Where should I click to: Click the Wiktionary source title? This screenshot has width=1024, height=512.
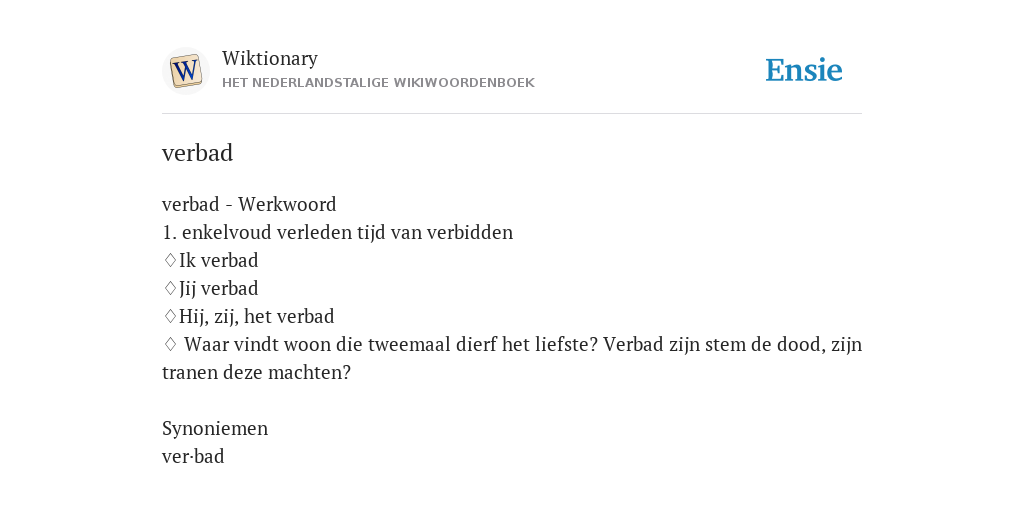click(270, 58)
